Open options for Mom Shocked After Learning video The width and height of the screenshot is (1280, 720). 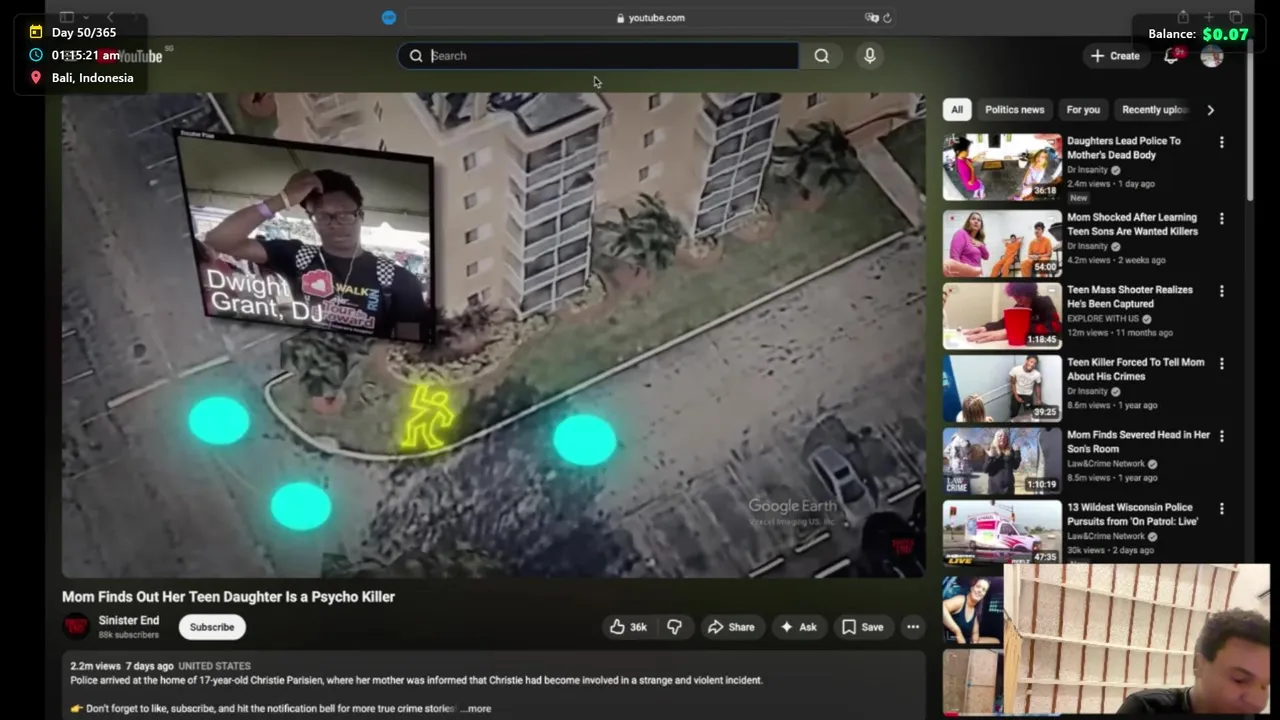coord(1221,219)
